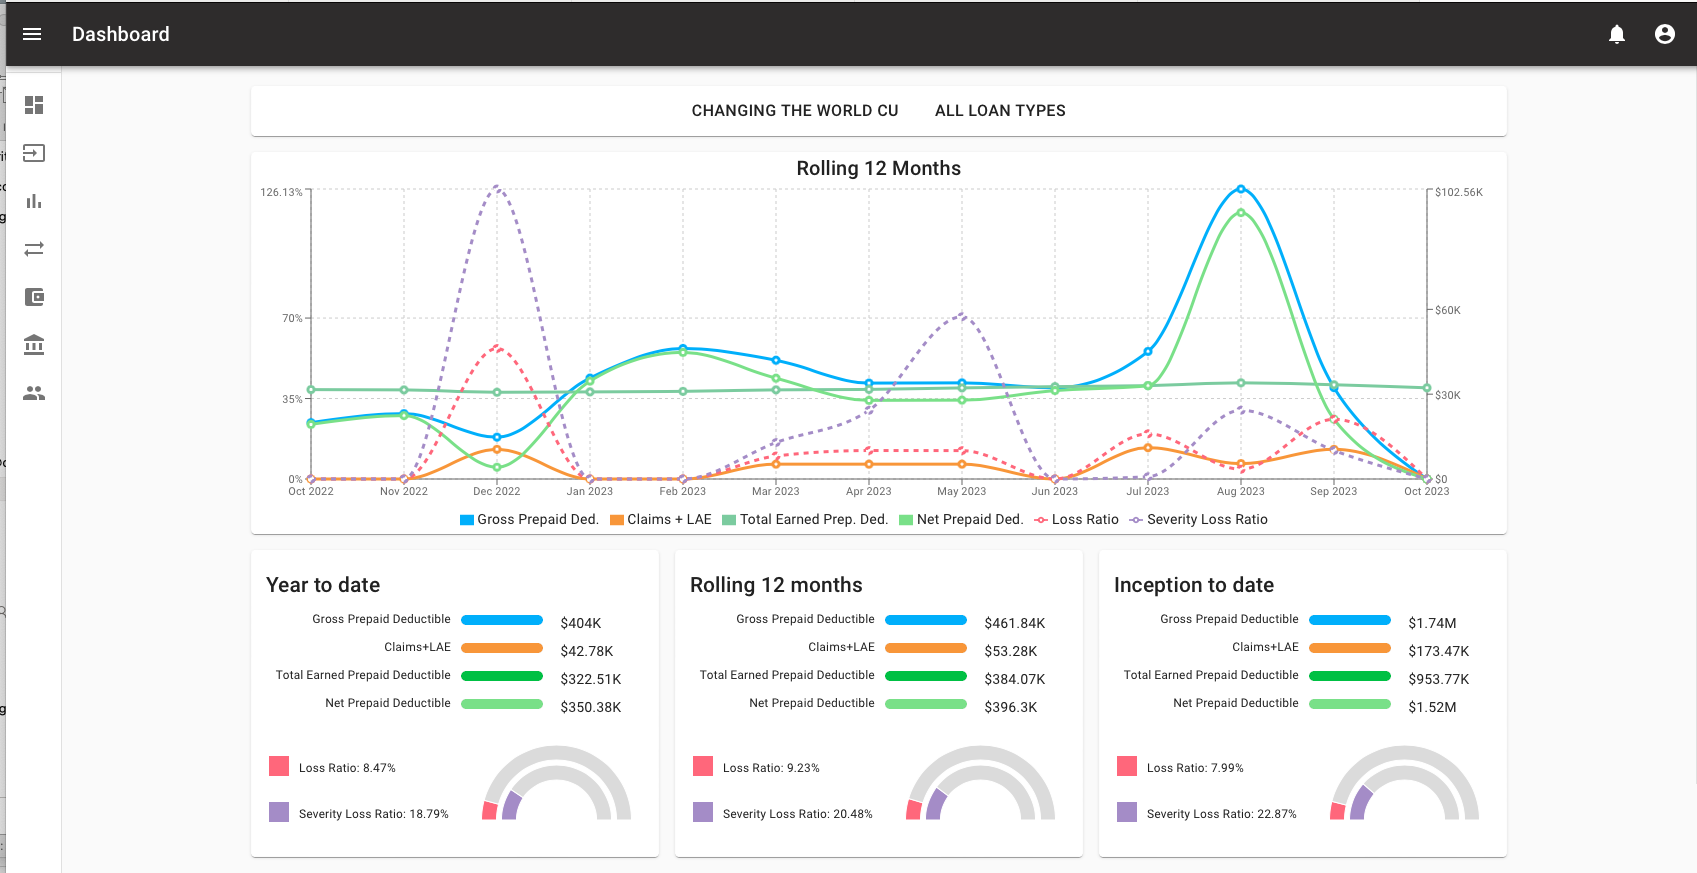Open the transfer arrows sidebar icon
This screenshot has height=873, width=1697.
click(34, 249)
